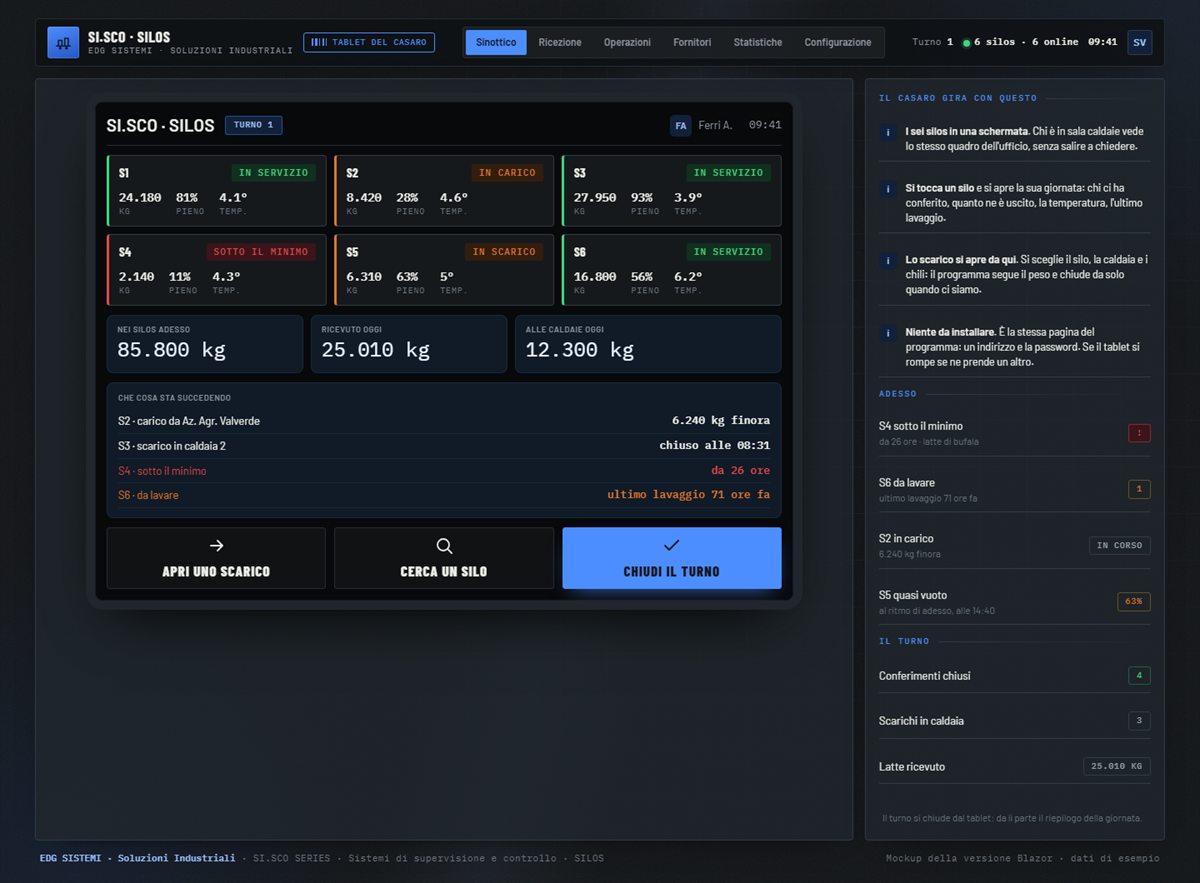Image resolution: width=1200 pixels, height=883 pixels.
Task: Click the info icon next to 'I sei silos in una schermata'
Action: 888,133
